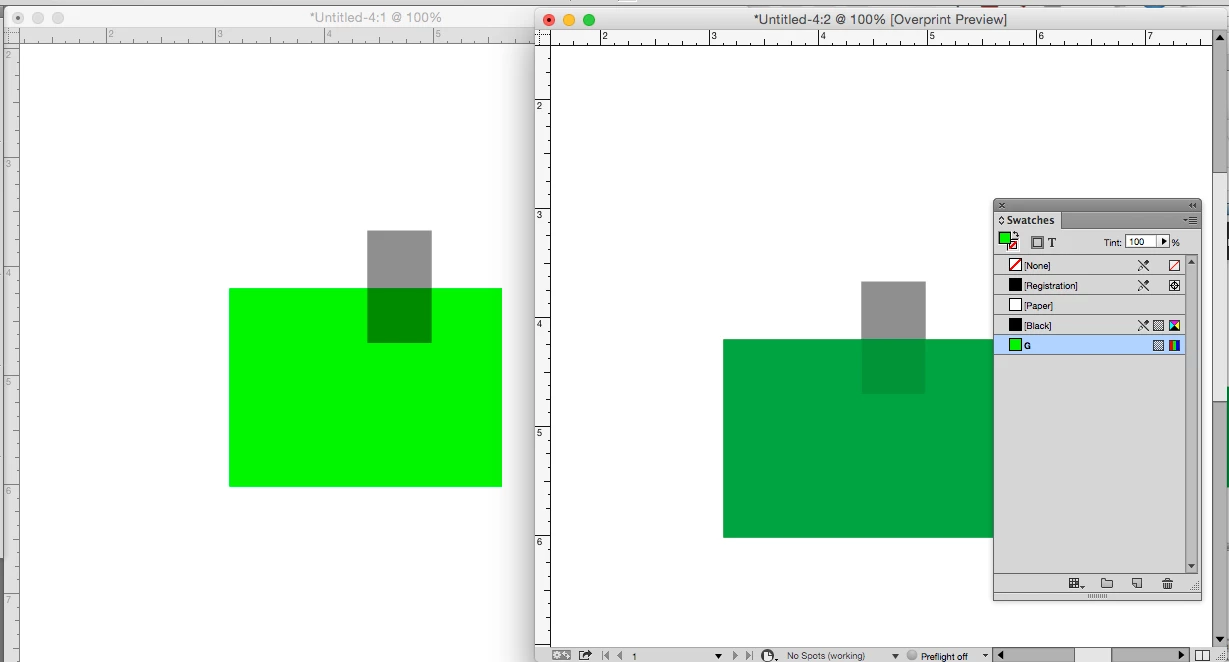Click non-editable icon on [None] row

coord(1143,265)
